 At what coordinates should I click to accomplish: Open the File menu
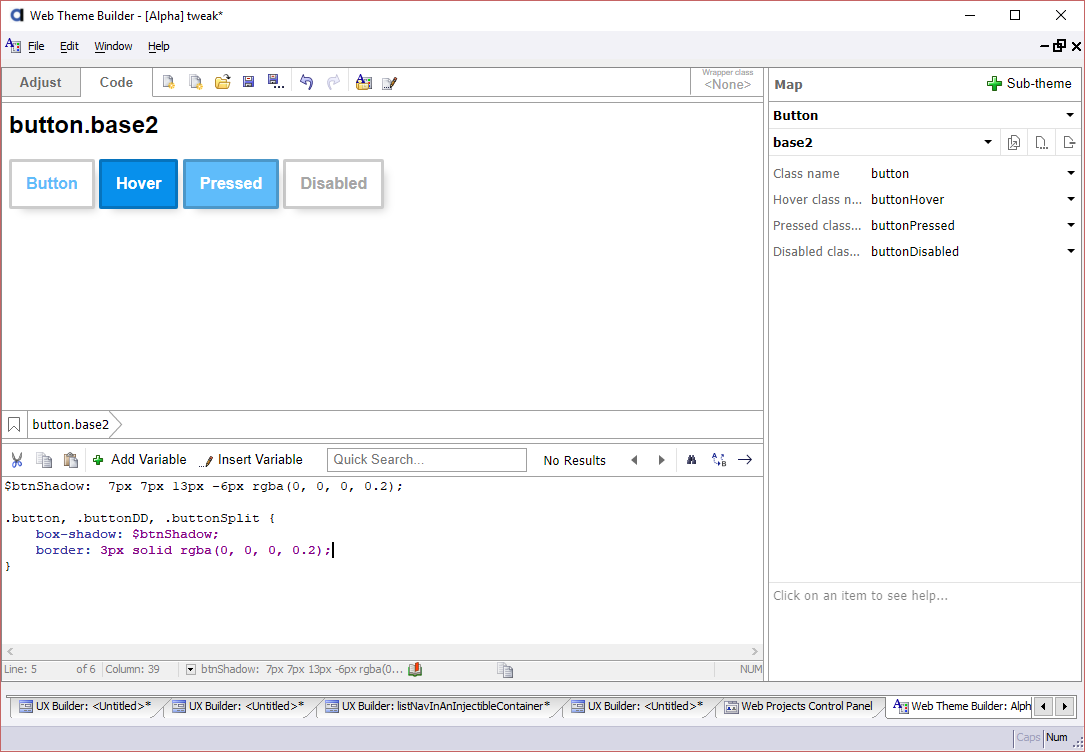36,46
